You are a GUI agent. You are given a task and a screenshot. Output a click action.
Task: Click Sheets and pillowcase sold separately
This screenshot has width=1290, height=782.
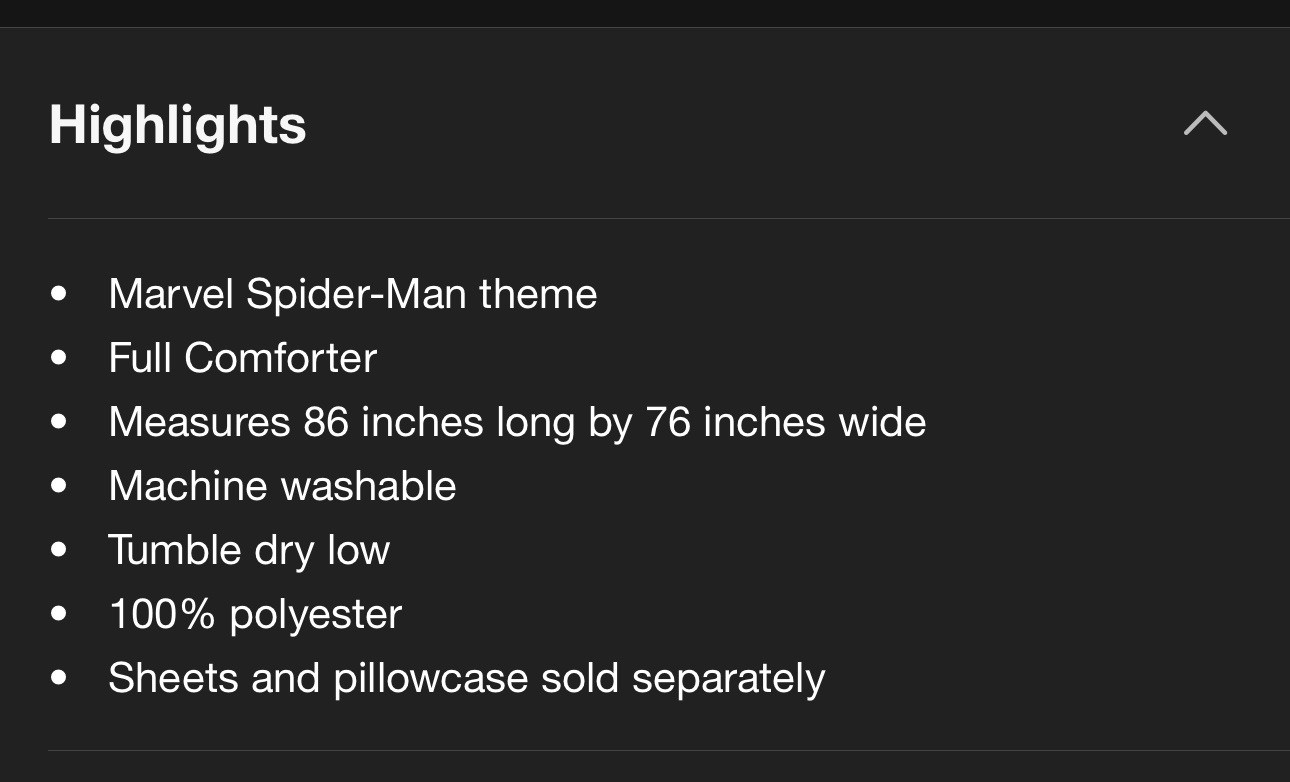[x=466, y=678]
